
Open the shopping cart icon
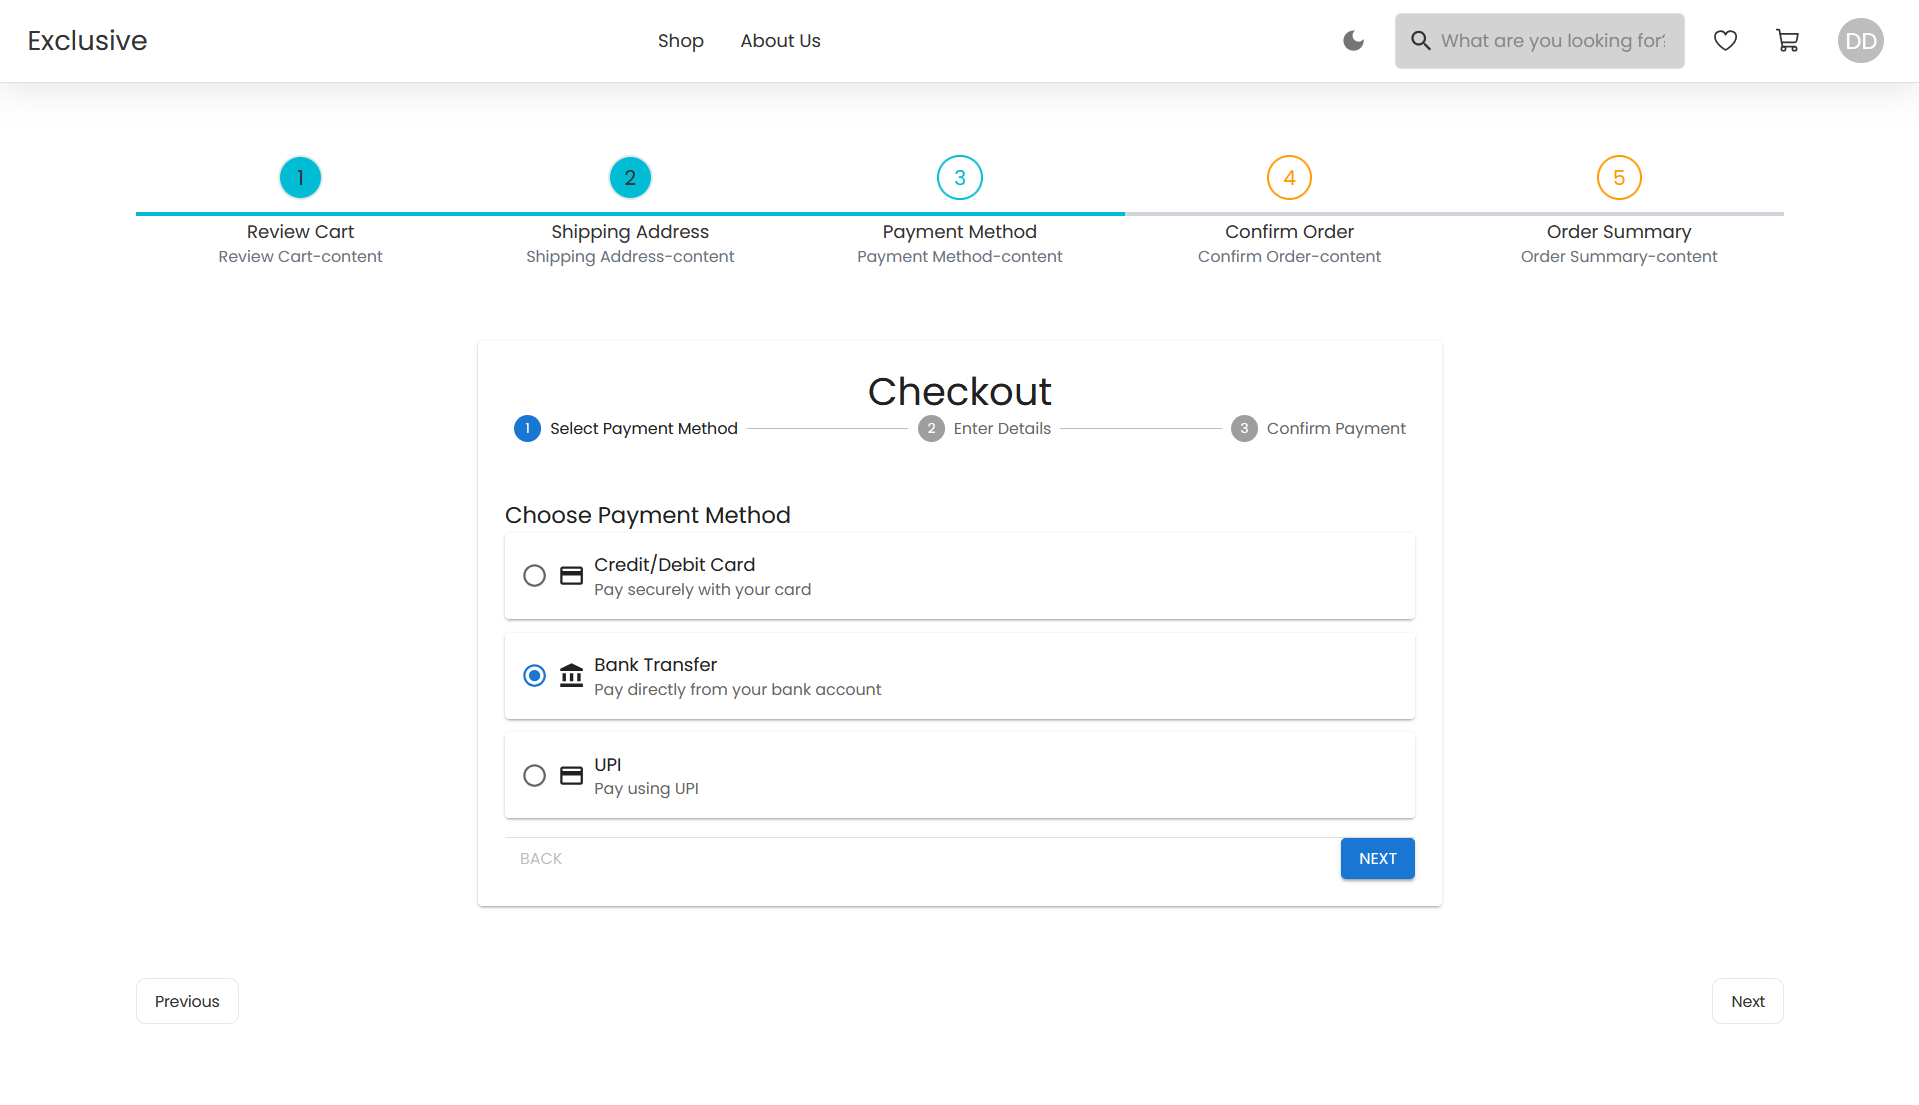(x=1787, y=41)
